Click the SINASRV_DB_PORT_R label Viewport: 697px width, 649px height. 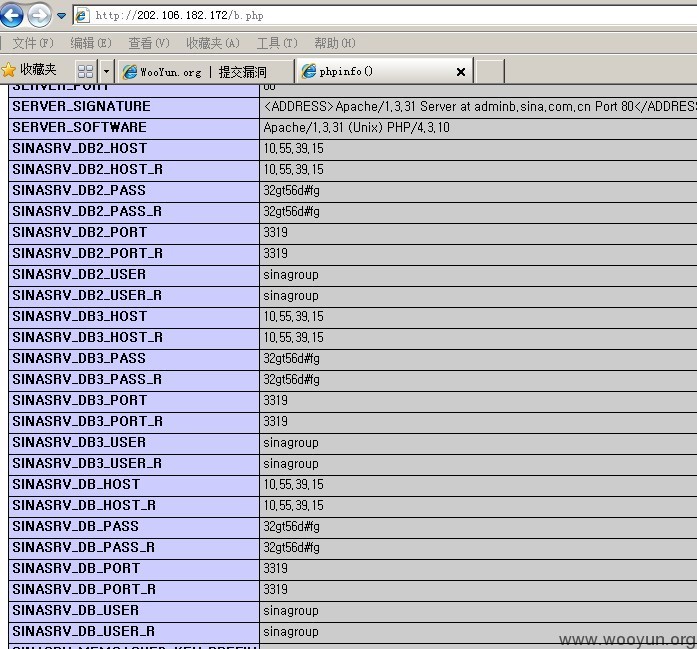click(84, 589)
